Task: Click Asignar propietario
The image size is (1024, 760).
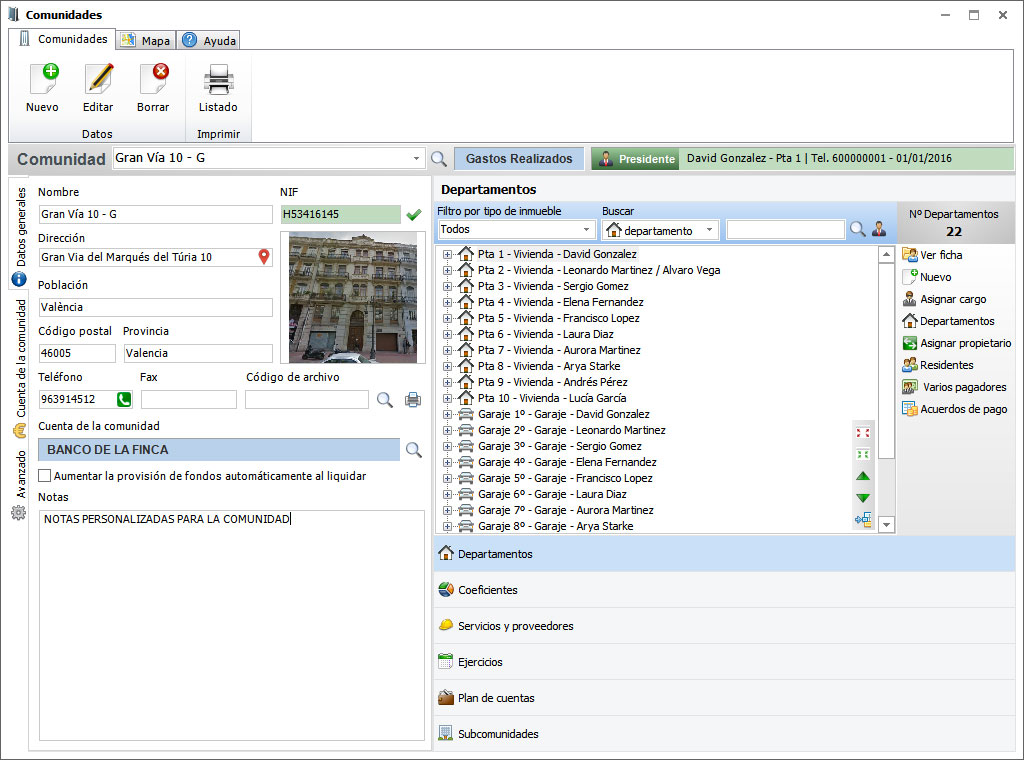Action: (957, 343)
